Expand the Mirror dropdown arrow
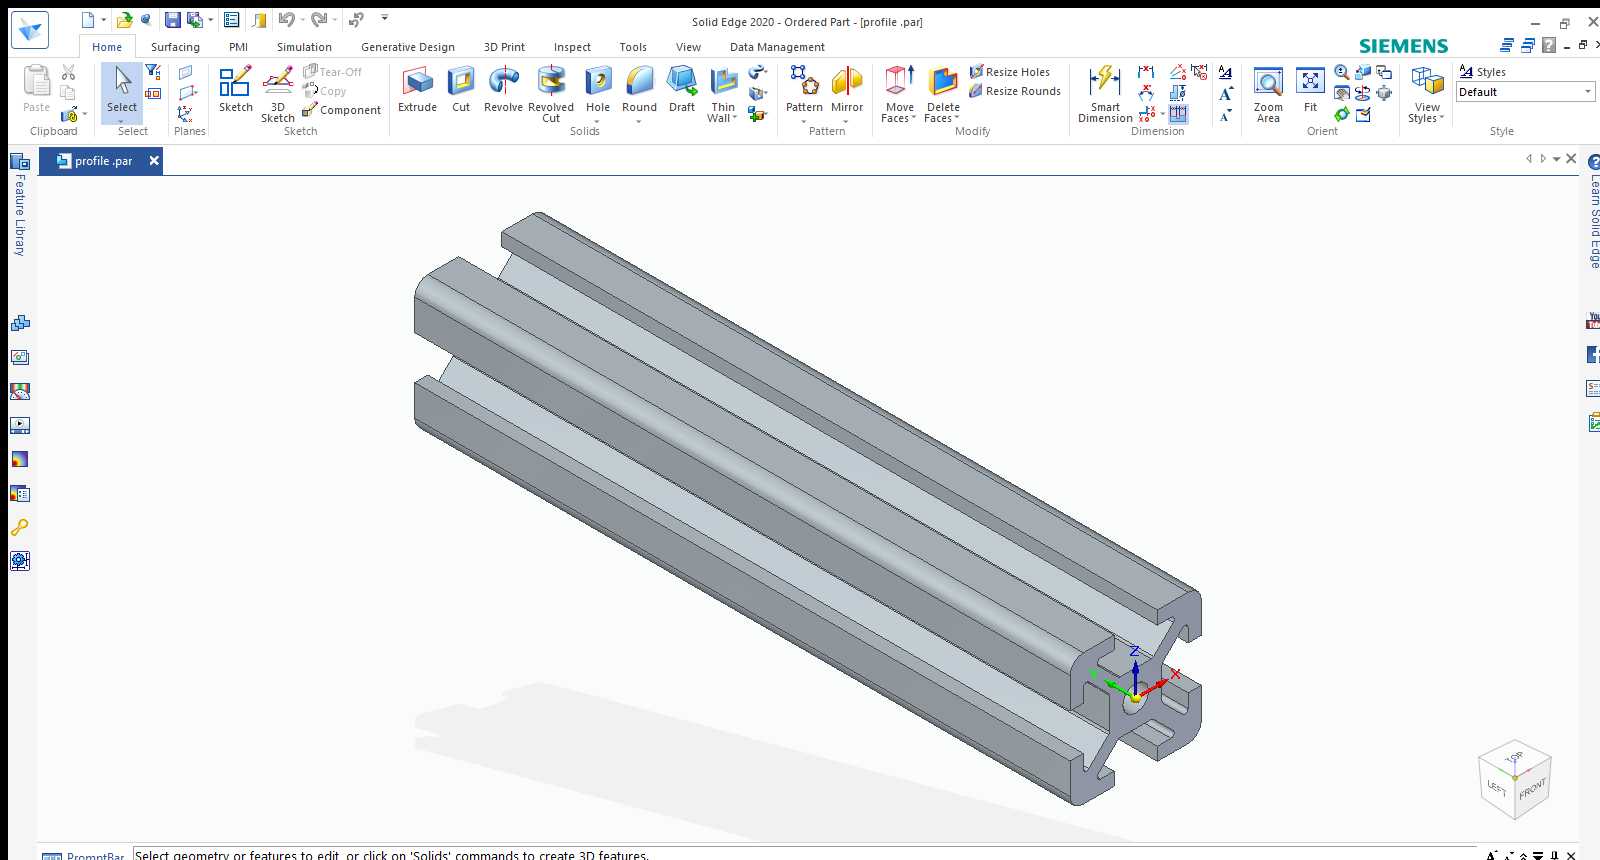Image resolution: width=1600 pixels, height=860 pixels. tap(846, 122)
